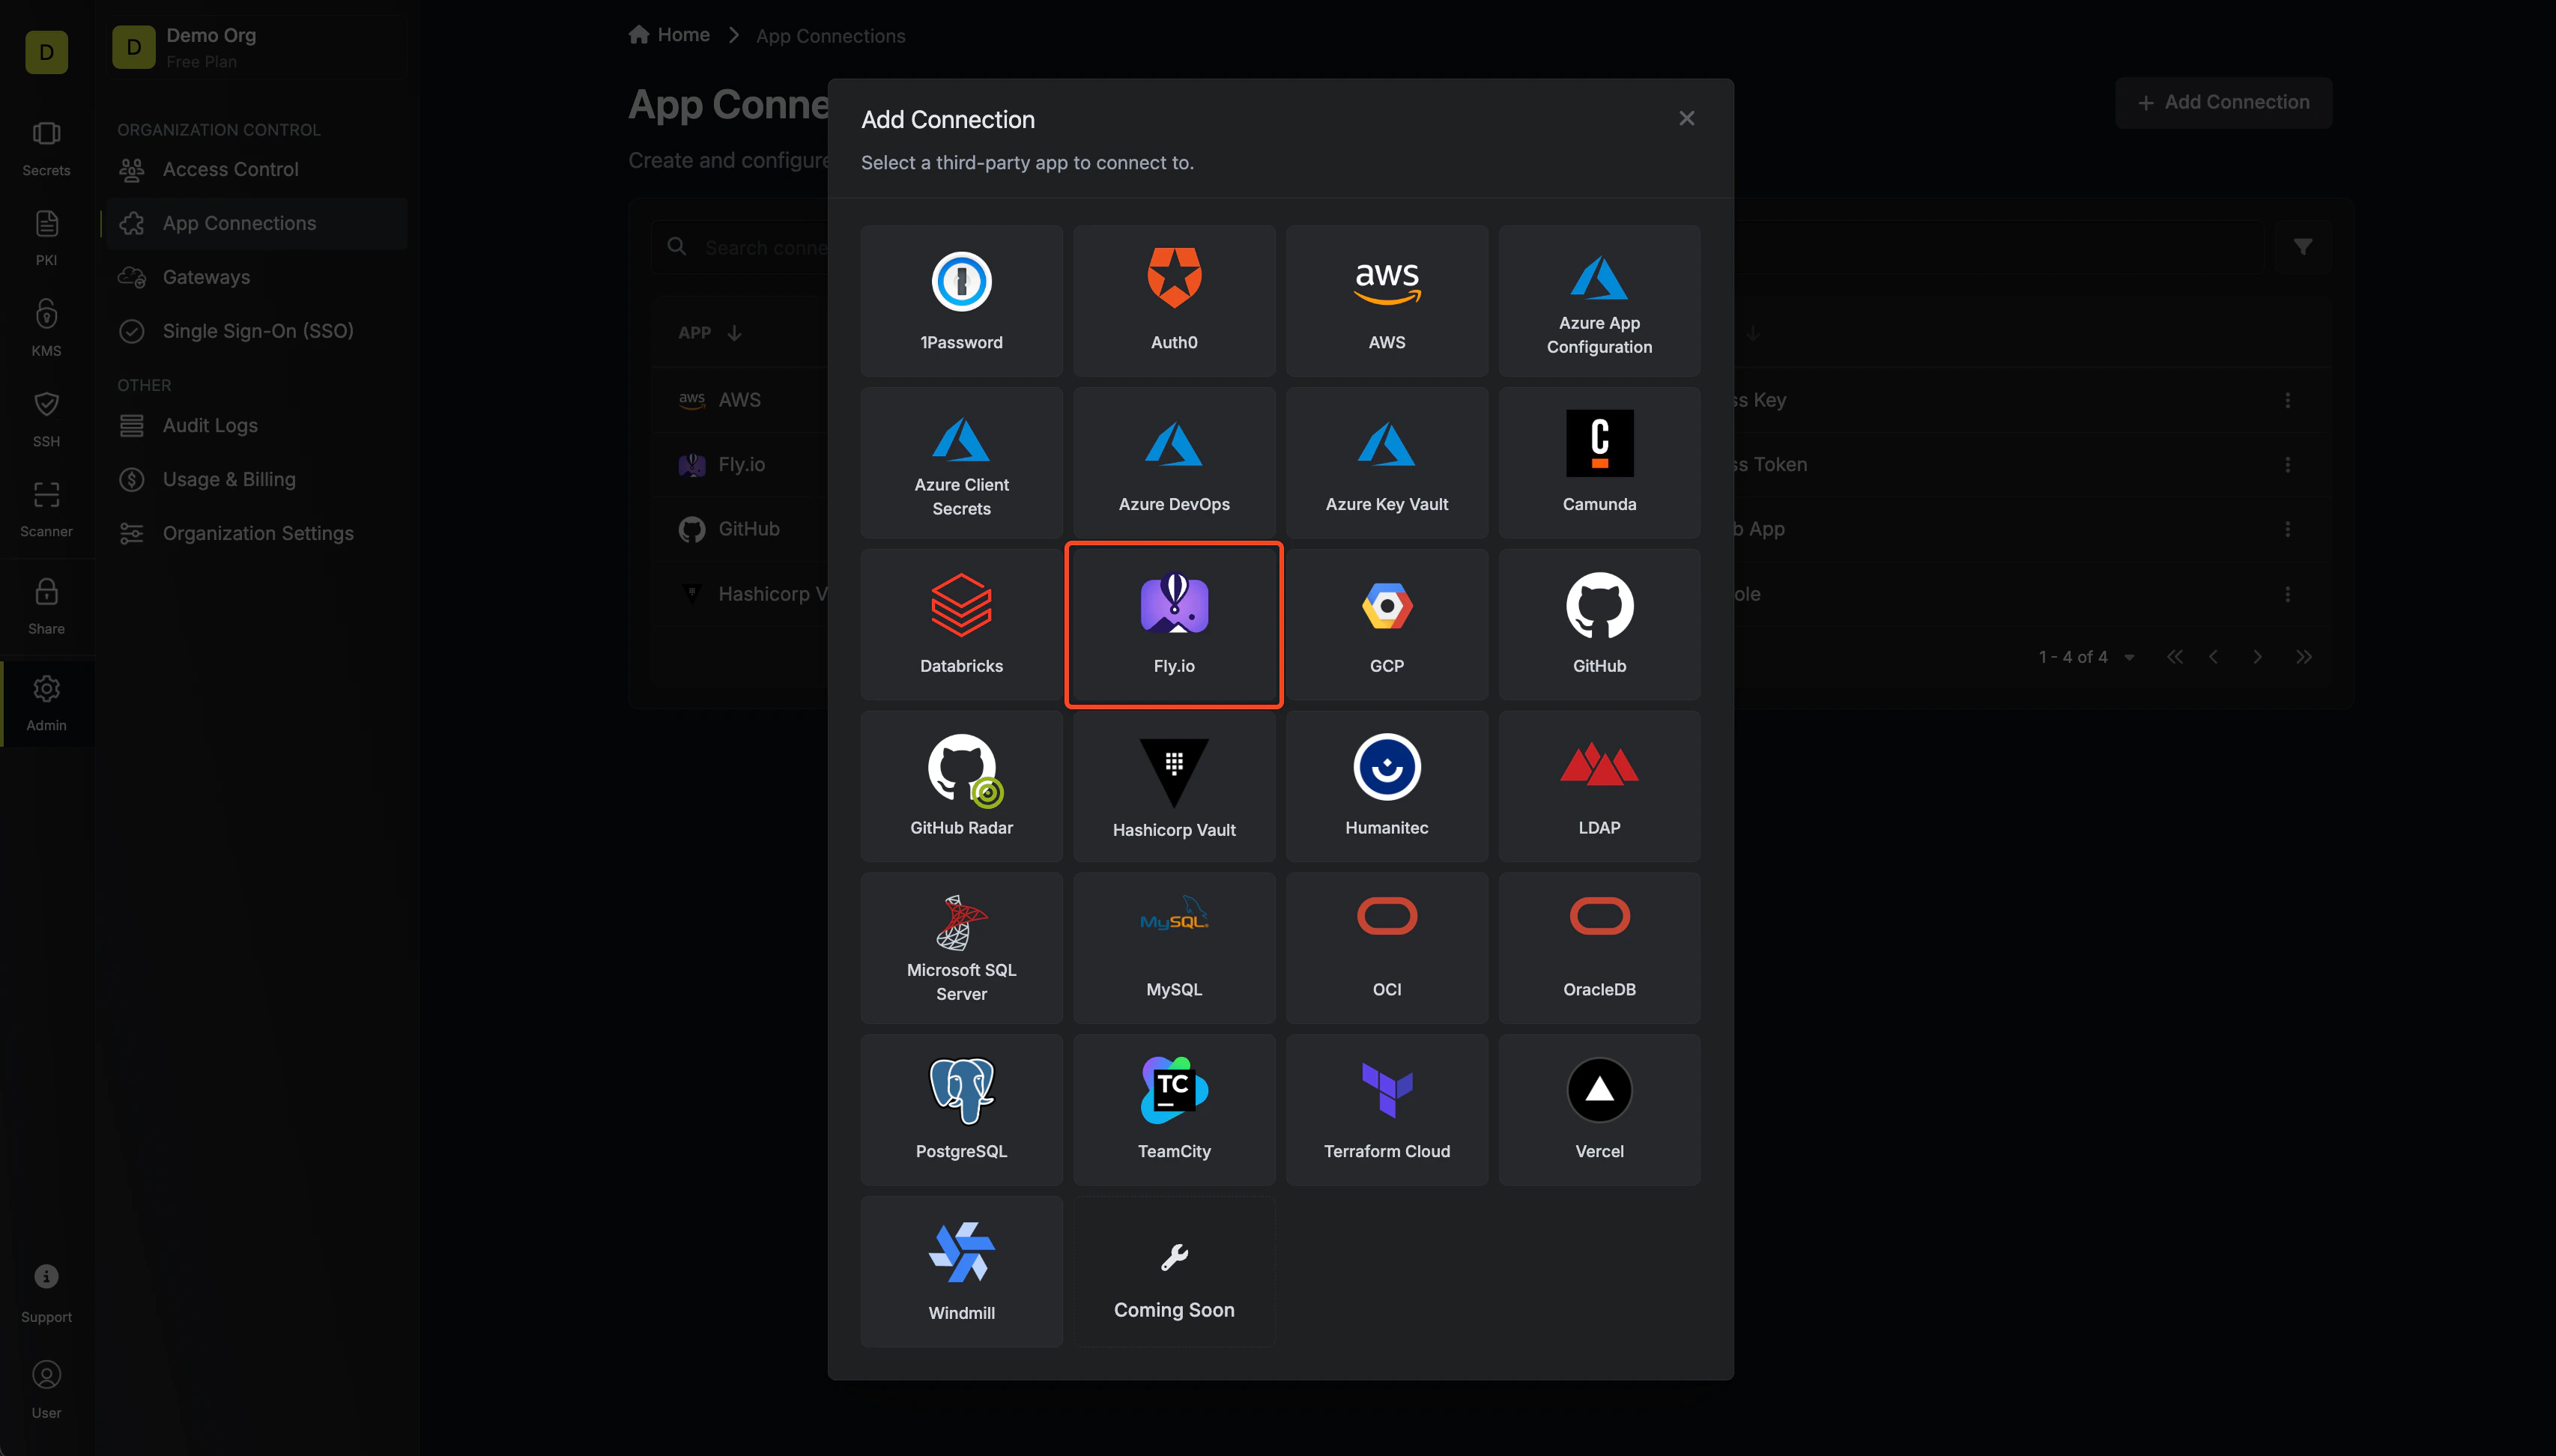
Task: Select the Fly.io tile in the dialog
Action: (x=1174, y=625)
